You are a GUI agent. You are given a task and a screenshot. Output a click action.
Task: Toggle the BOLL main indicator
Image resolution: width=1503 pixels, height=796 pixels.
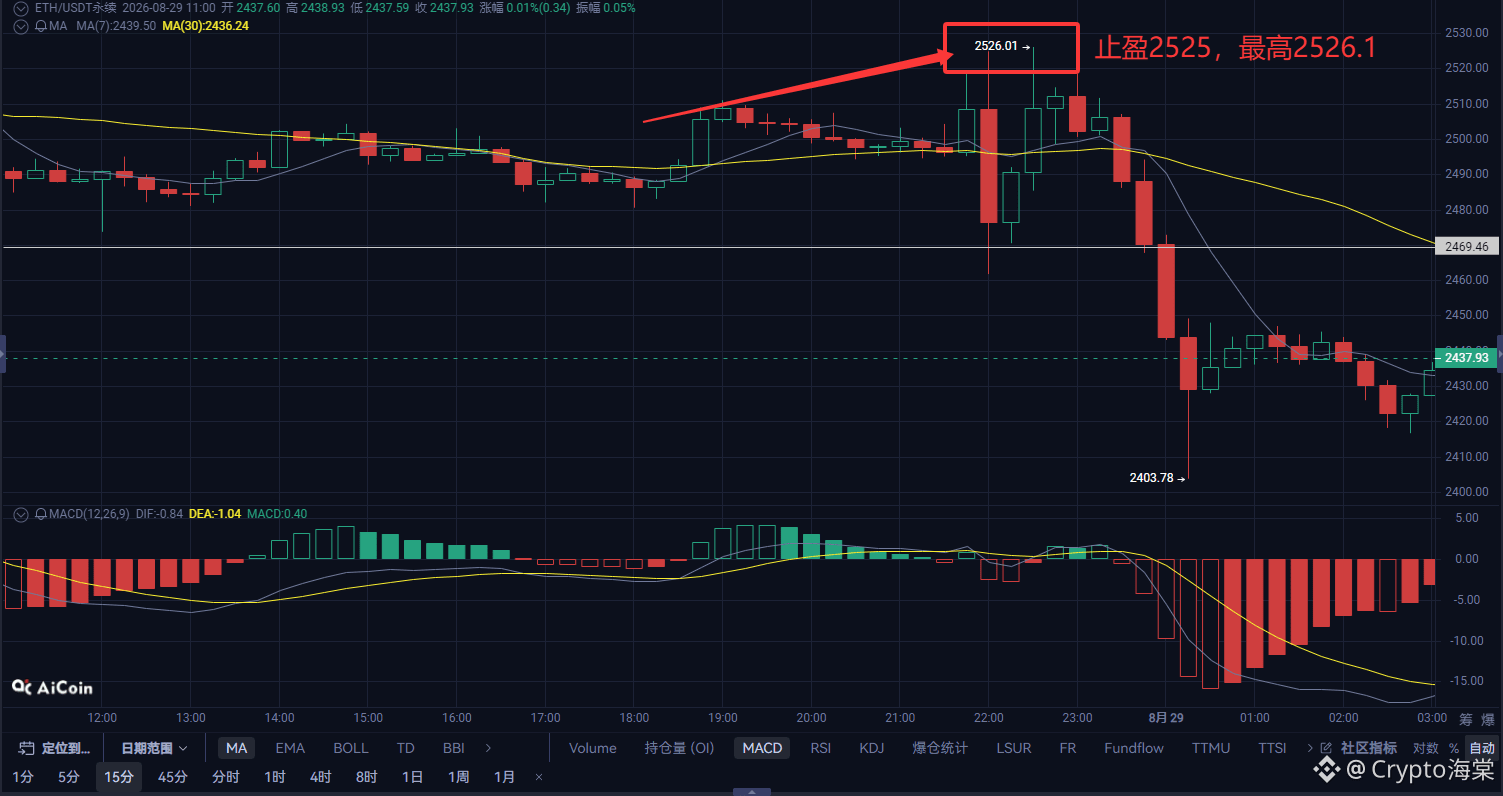[351, 748]
